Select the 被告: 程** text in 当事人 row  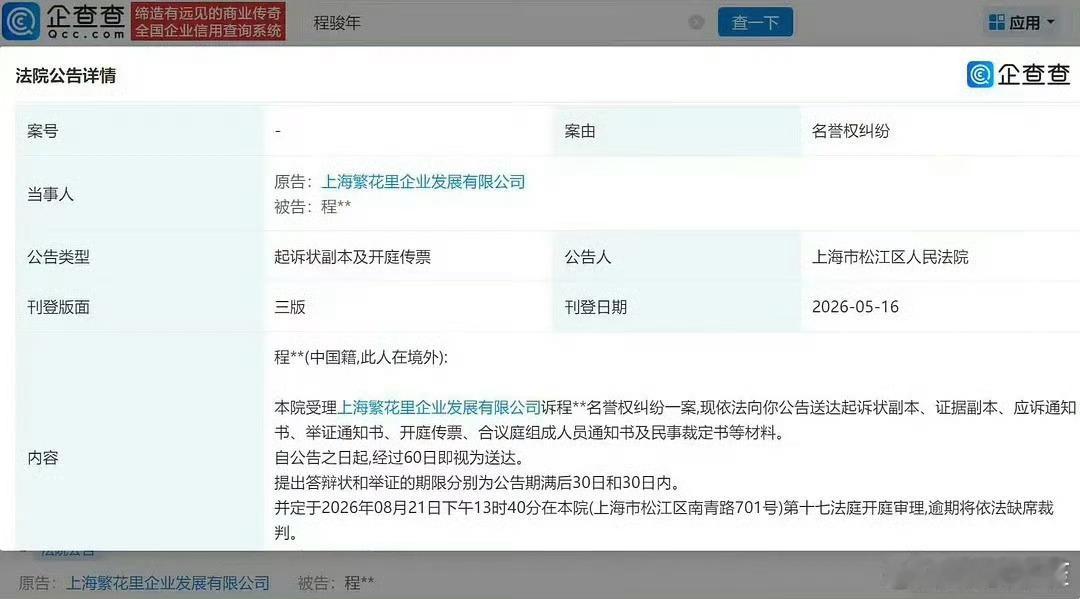(x=313, y=207)
